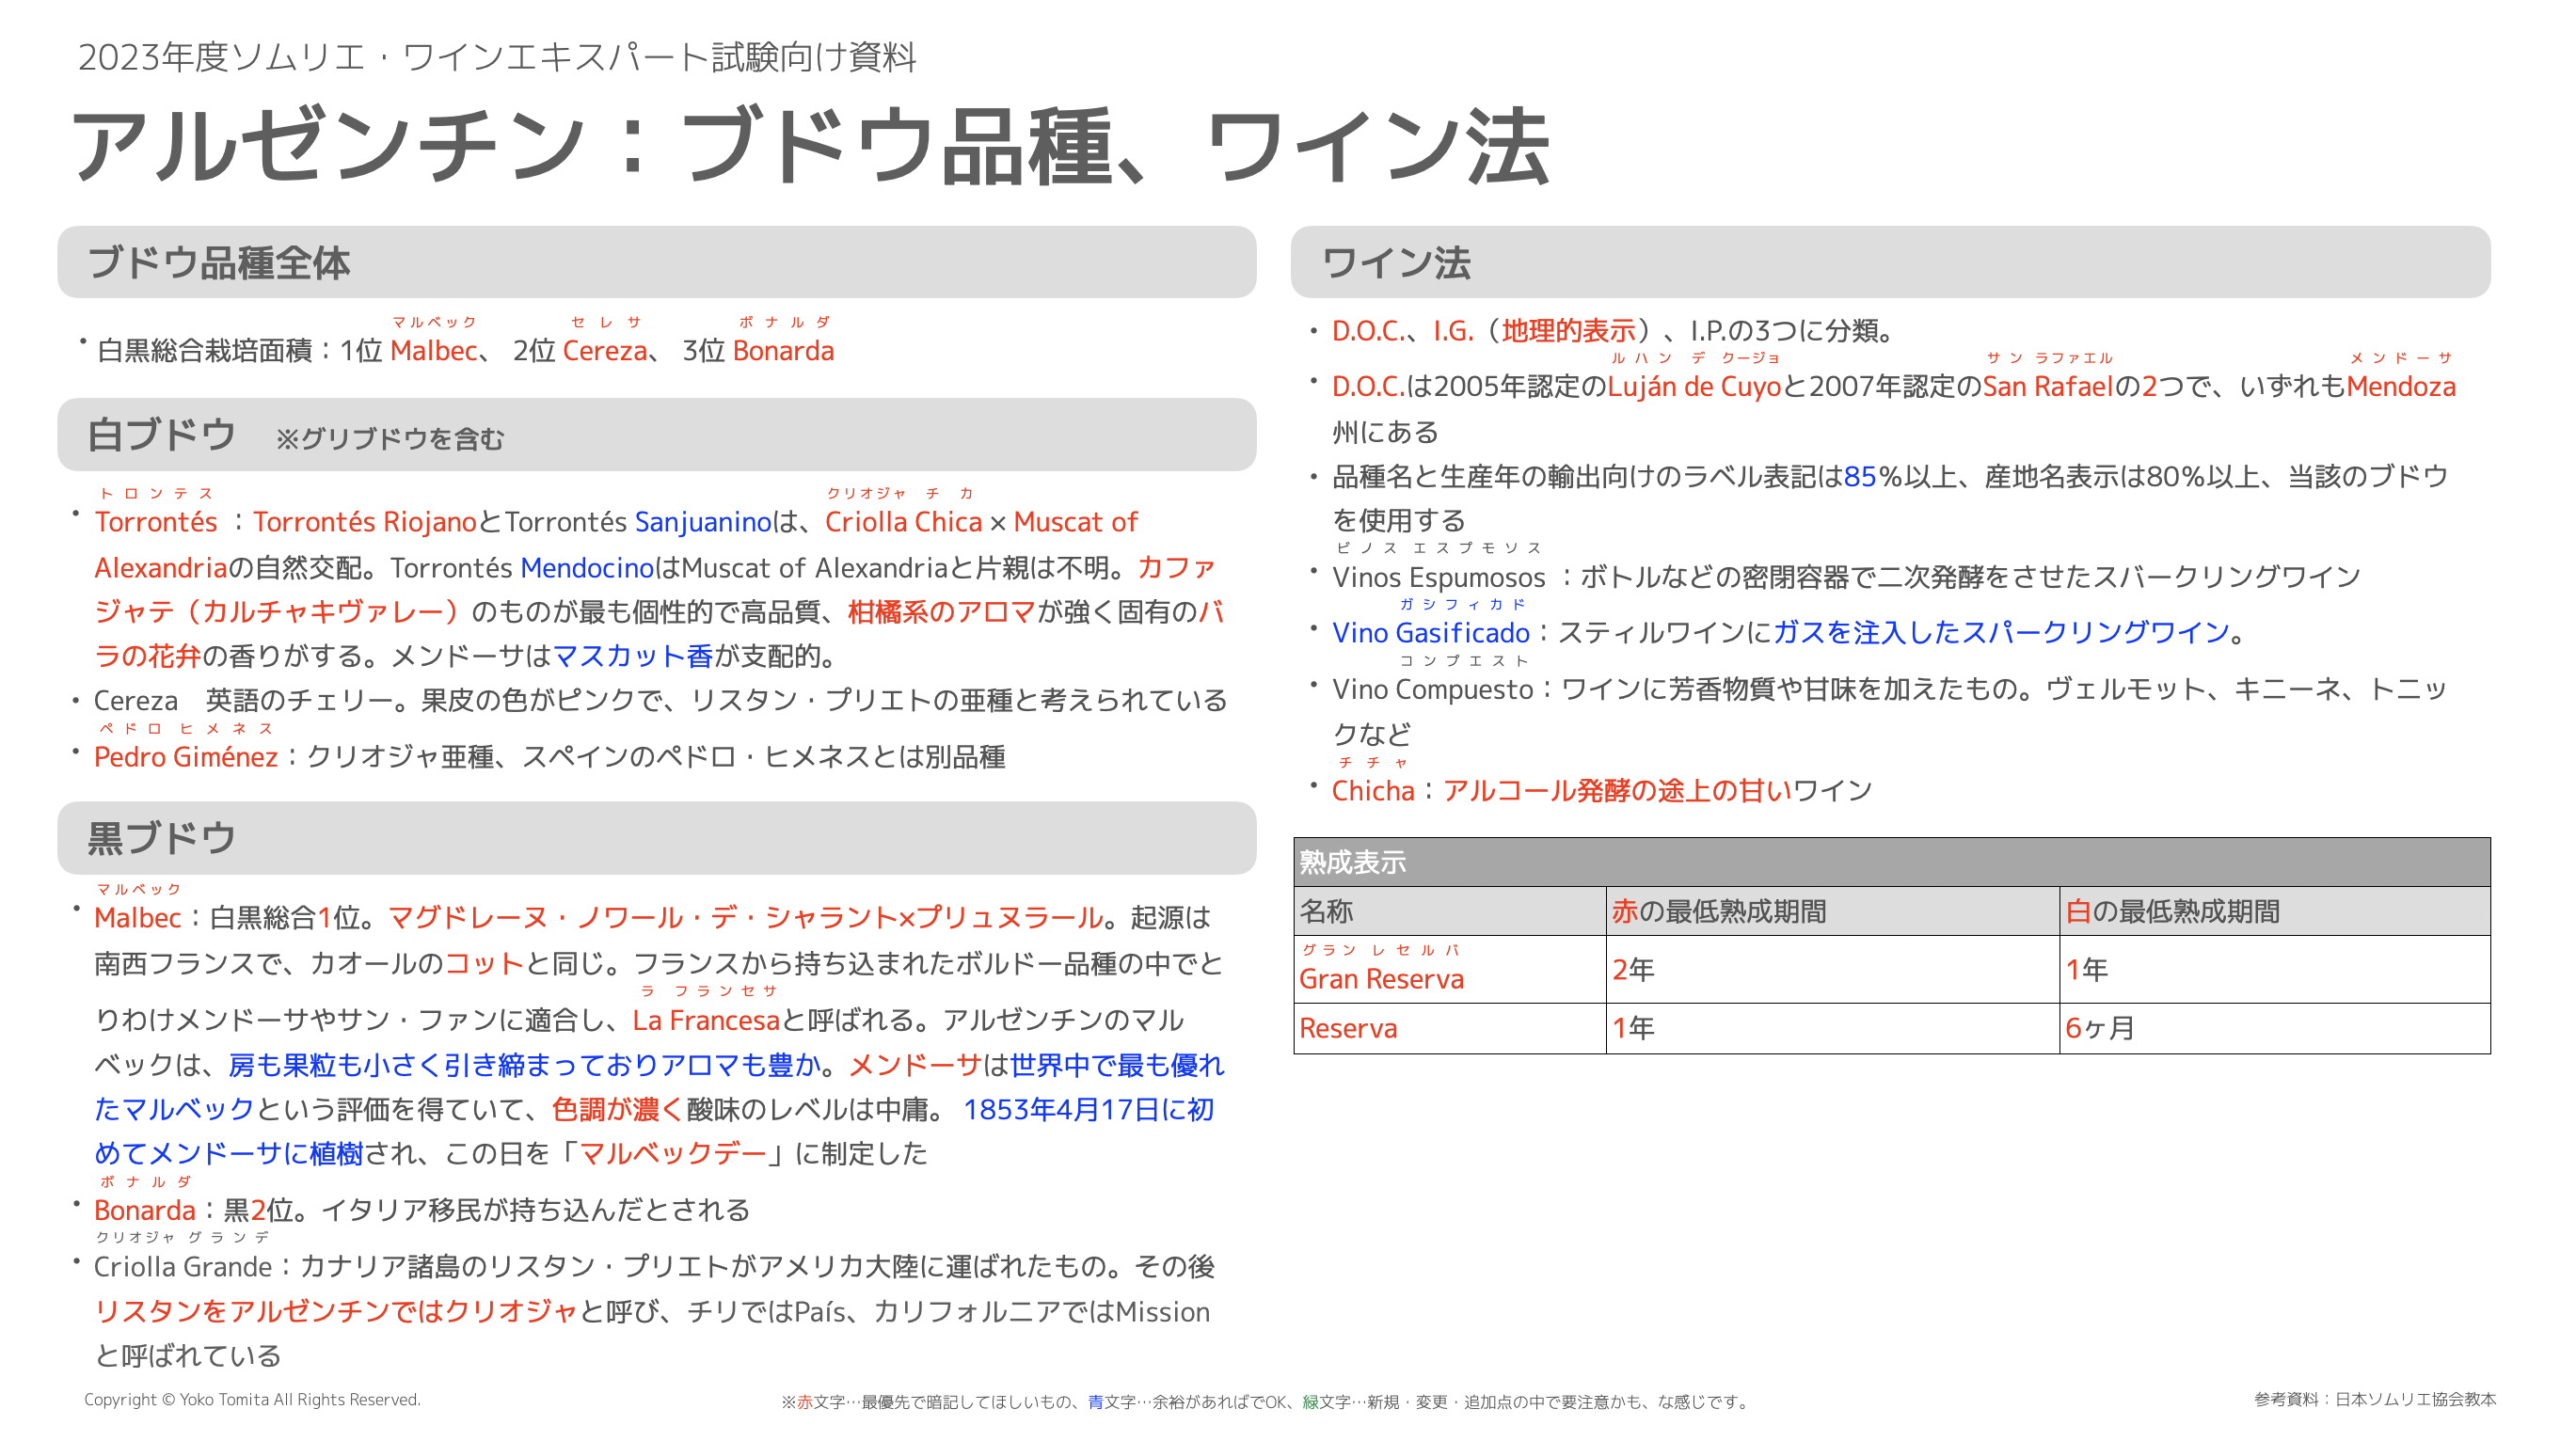Click the footer 参考資料：日本ソムリエ協会教本
This screenshot has height=1441, width=2576.
pyautogui.click(x=2374, y=1400)
